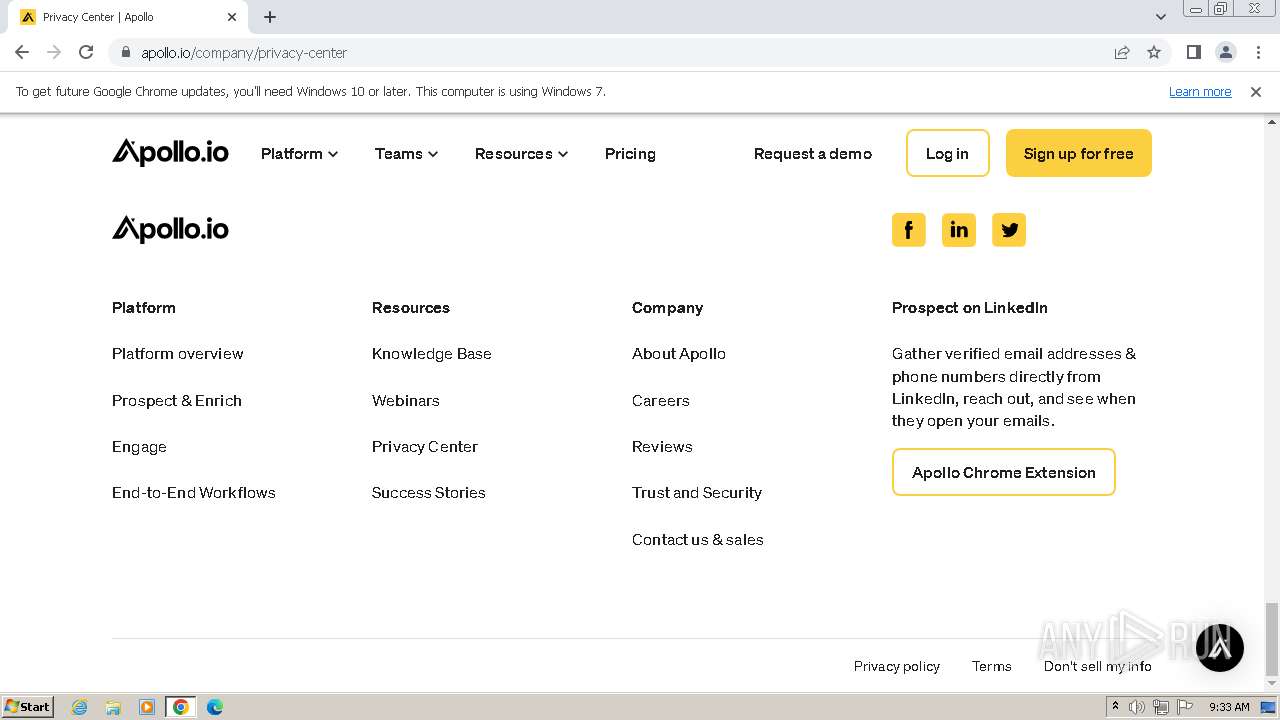Launch Internet Explorer from the taskbar
The width and height of the screenshot is (1280, 720).
click(80, 707)
